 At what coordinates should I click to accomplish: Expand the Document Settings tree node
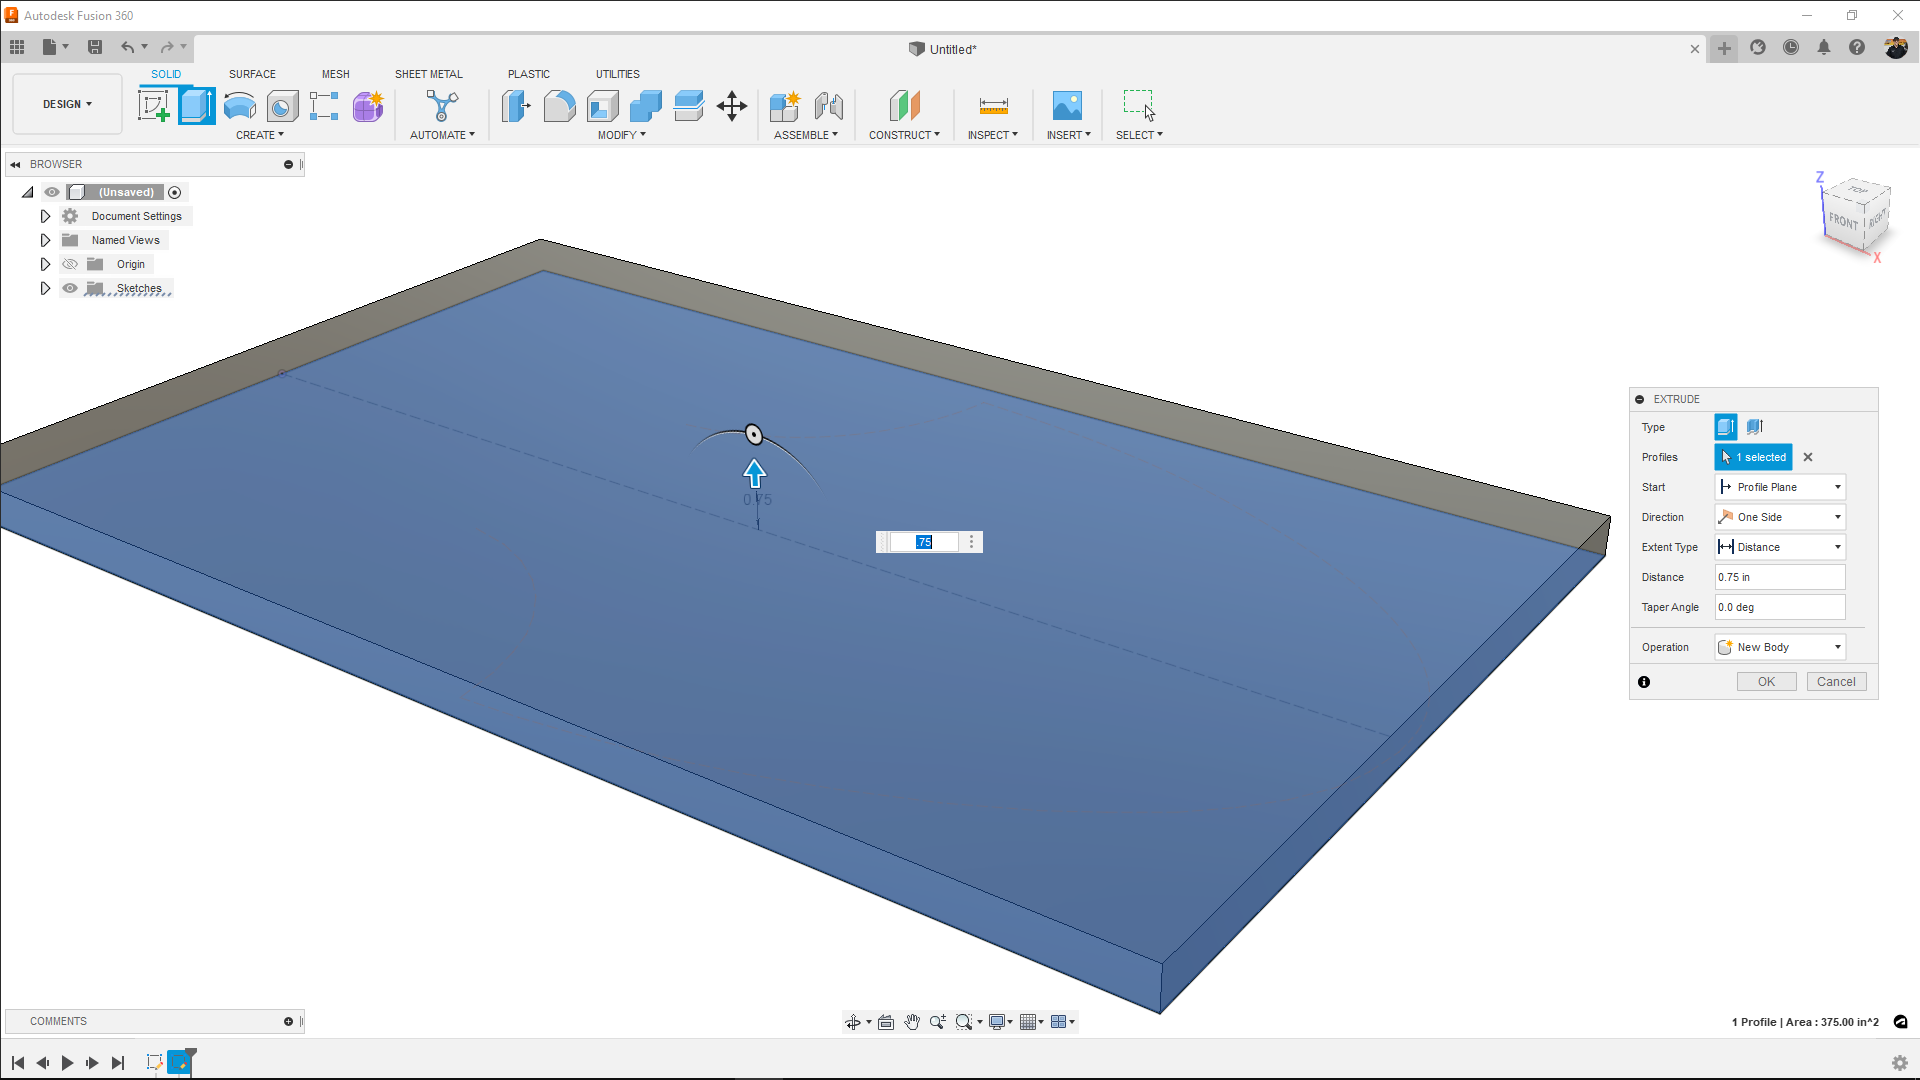pos(45,216)
